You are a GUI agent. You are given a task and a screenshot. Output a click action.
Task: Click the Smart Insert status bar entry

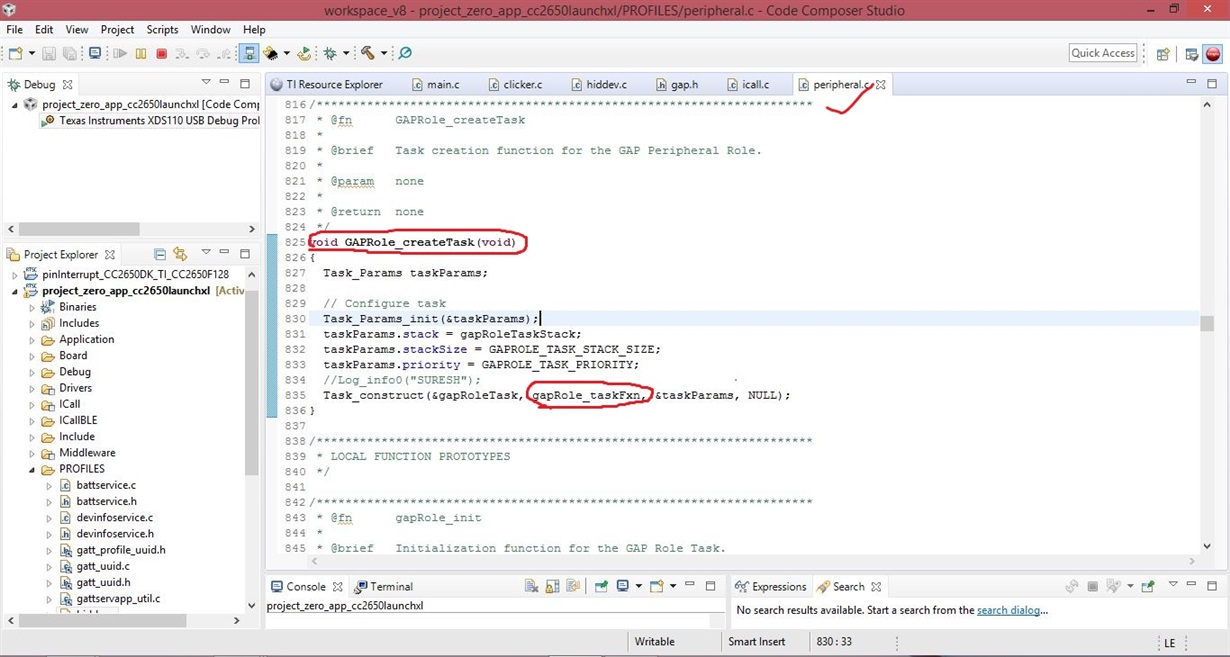757,642
